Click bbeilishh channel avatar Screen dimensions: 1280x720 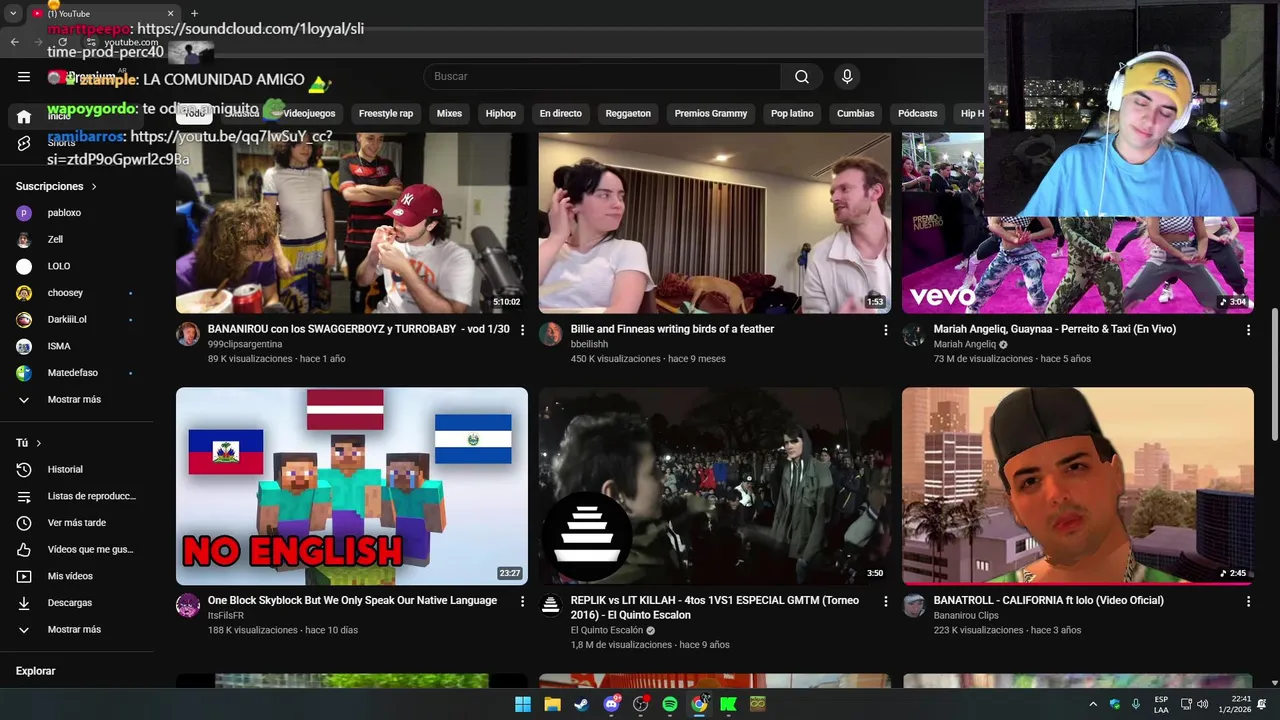coord(551,334)
